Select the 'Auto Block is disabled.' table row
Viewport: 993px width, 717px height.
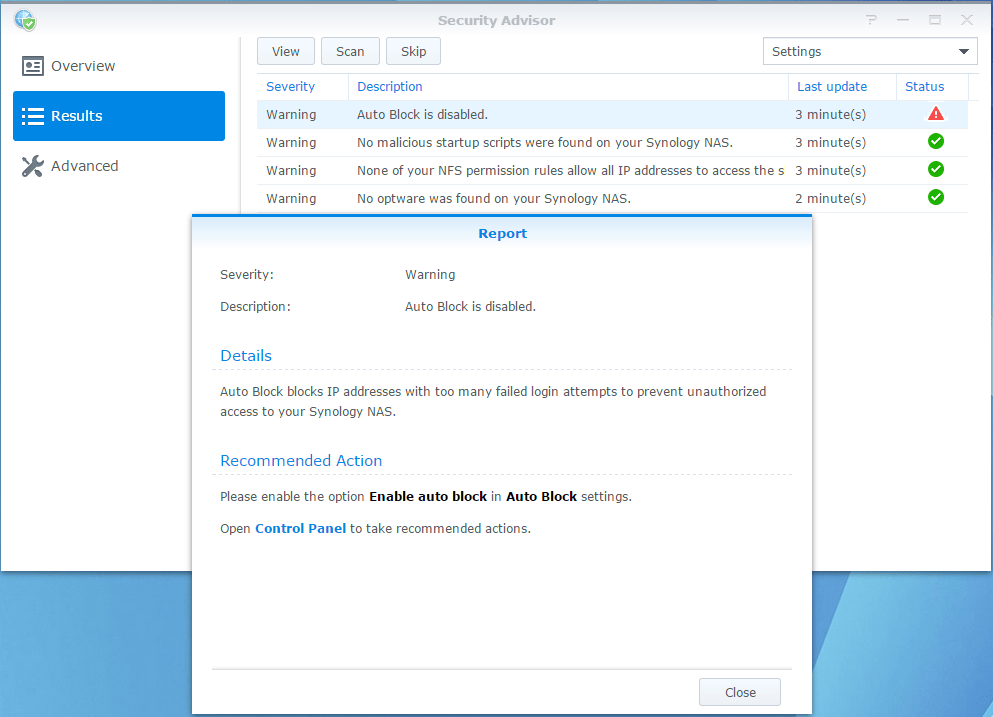[x=612, y=115]
